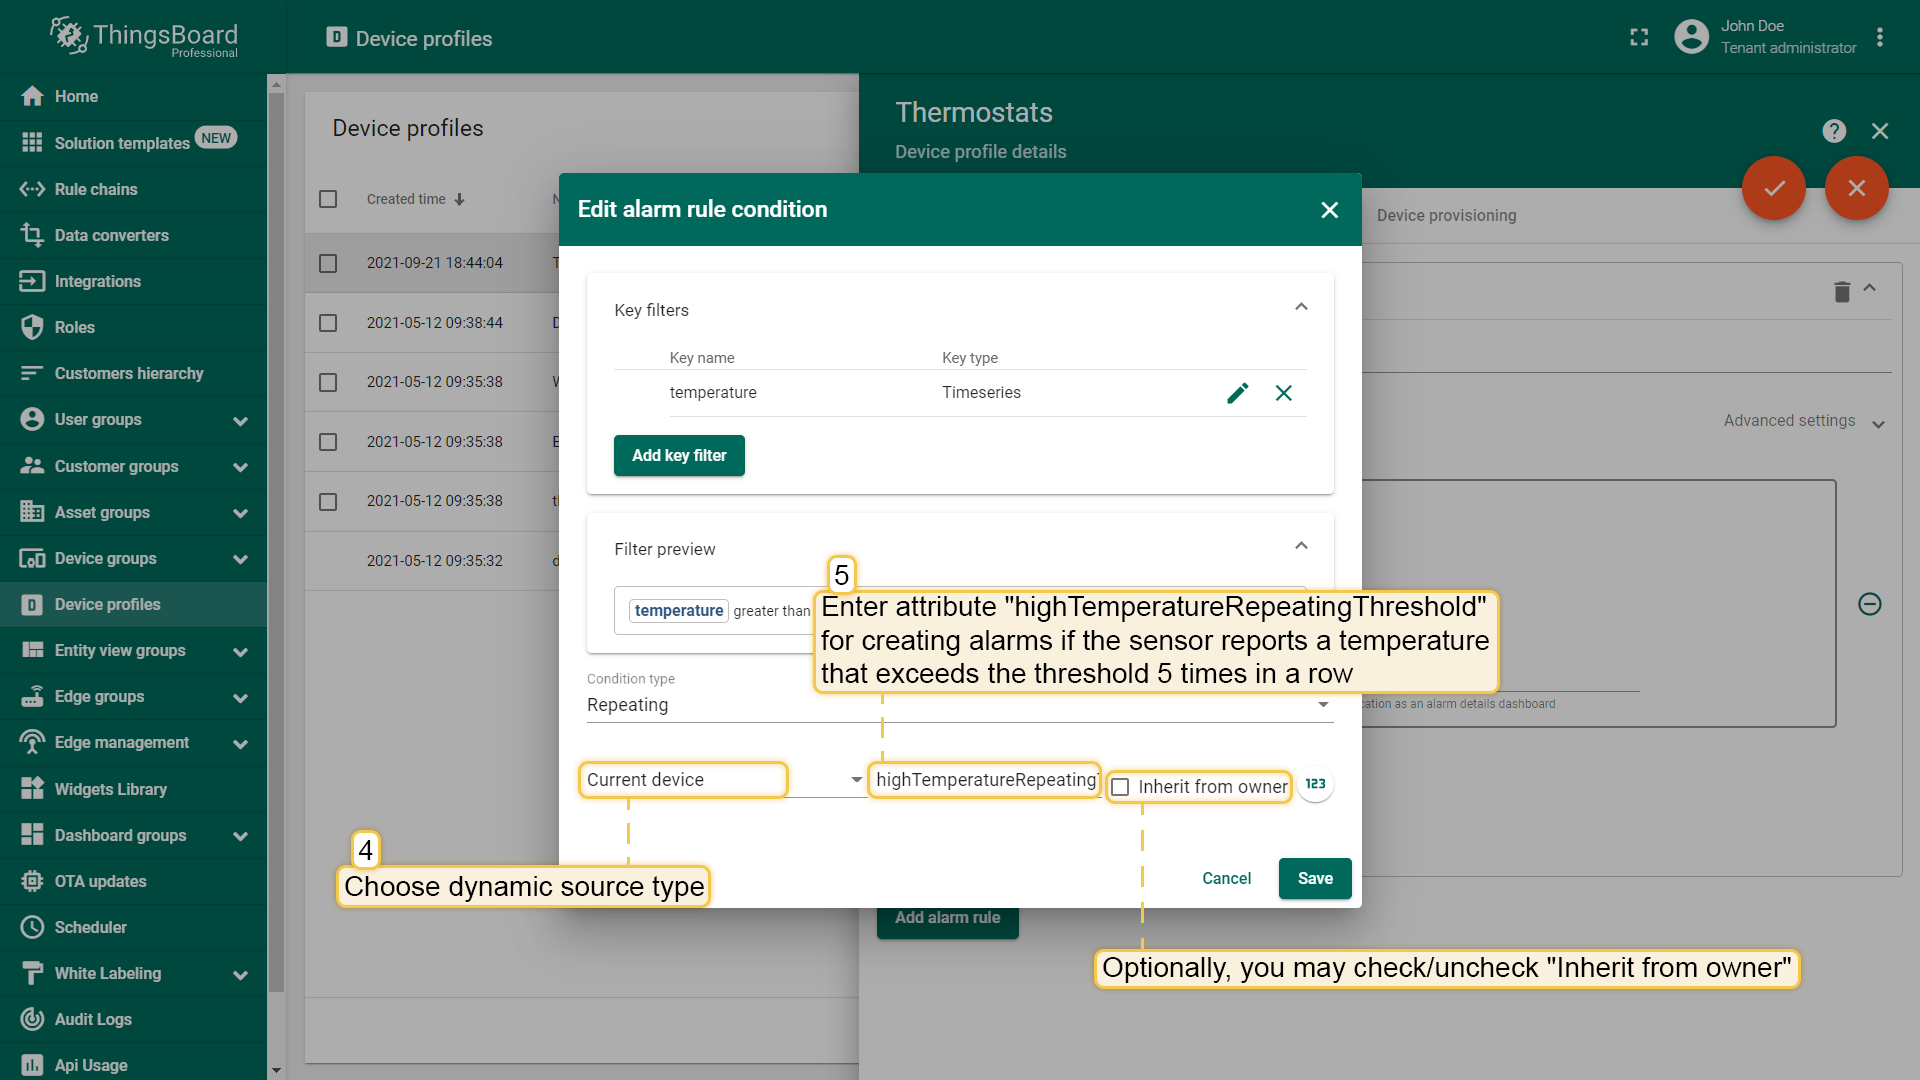This screenshot has height=1080, width=1920.
Task: Click the numeric 123 value type icon
Action: pos(1315,784)
